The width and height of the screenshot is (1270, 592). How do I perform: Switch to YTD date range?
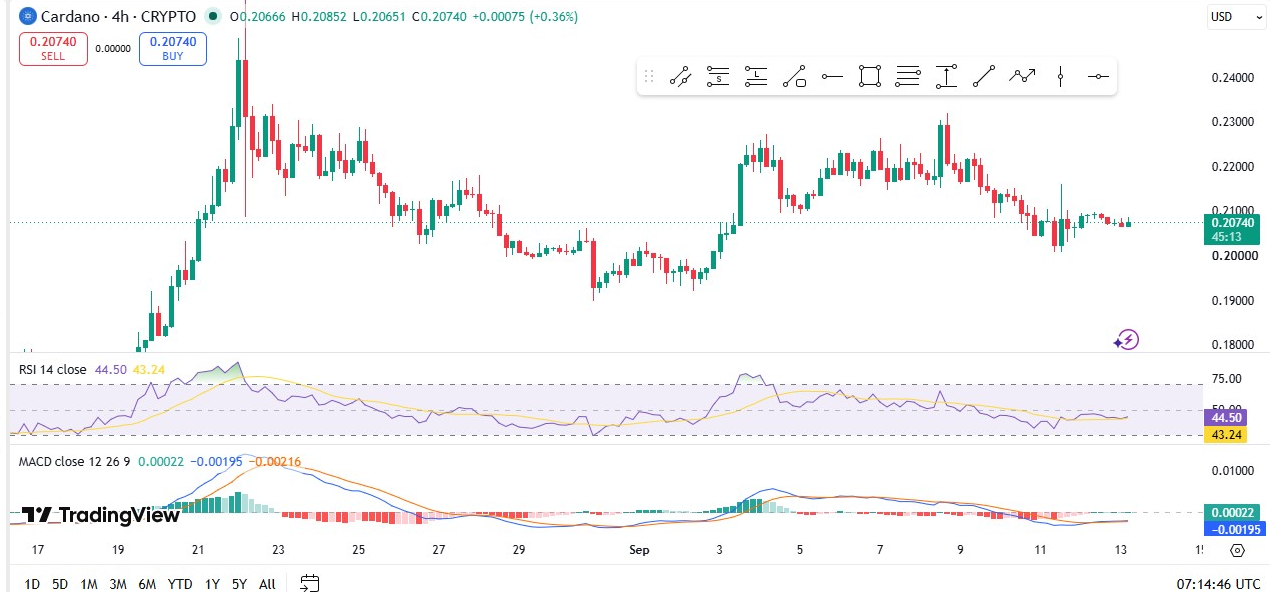click(180, 584)
